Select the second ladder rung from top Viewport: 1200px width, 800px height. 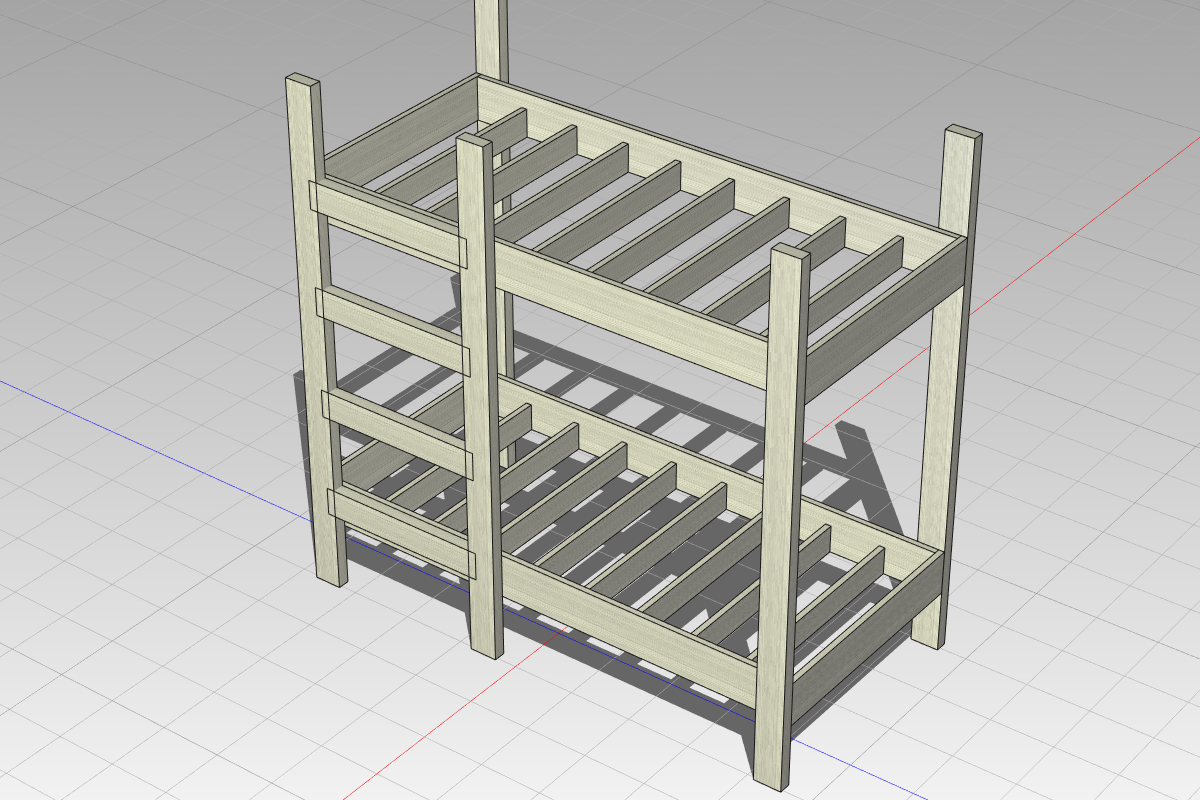tap(392, 330)
